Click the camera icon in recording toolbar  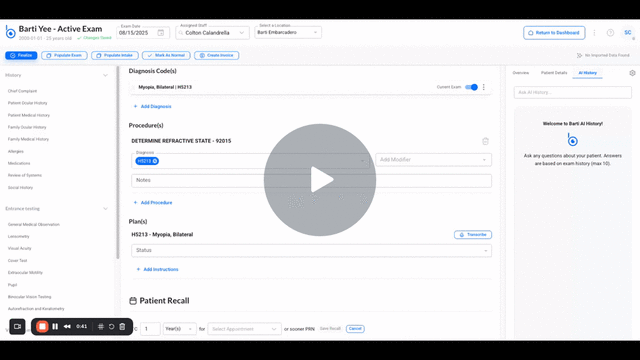(x=17, y=327)
